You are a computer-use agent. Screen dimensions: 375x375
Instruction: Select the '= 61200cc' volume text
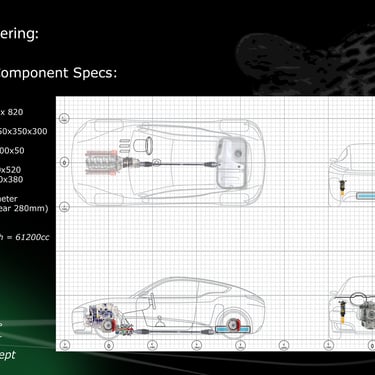coord(28,237)
